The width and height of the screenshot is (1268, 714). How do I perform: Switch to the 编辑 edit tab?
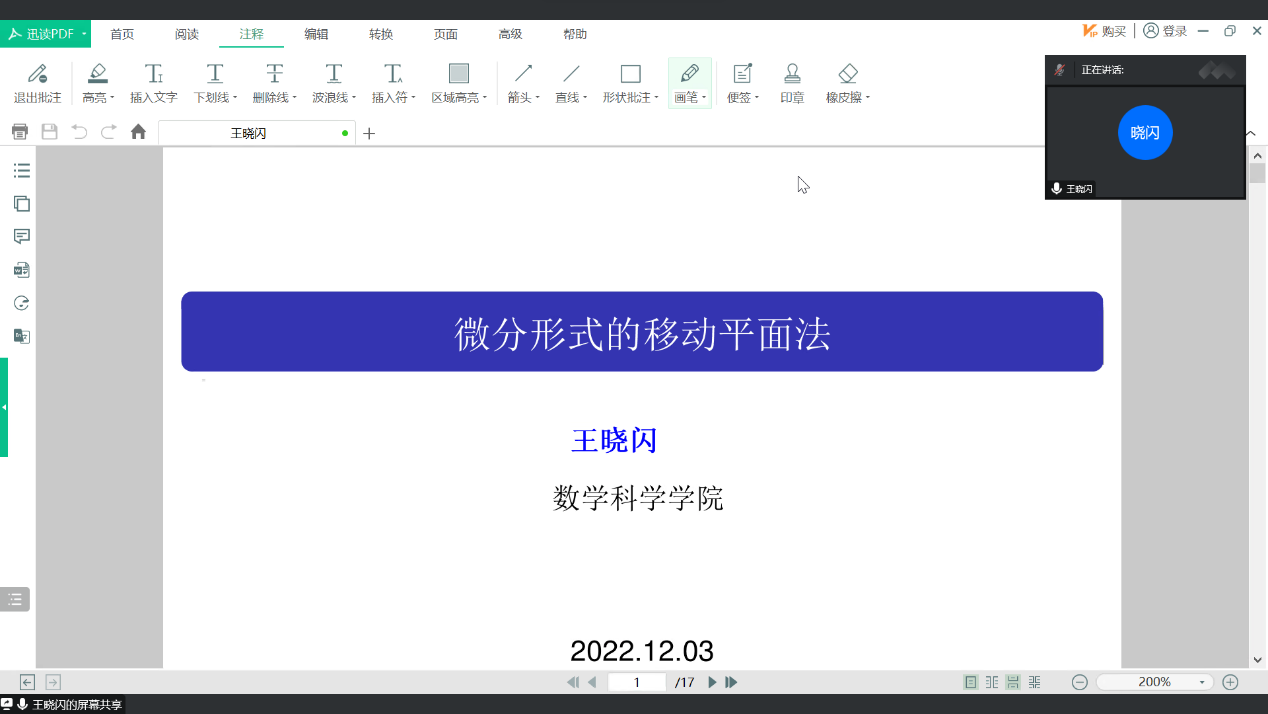tap(316, 34)
